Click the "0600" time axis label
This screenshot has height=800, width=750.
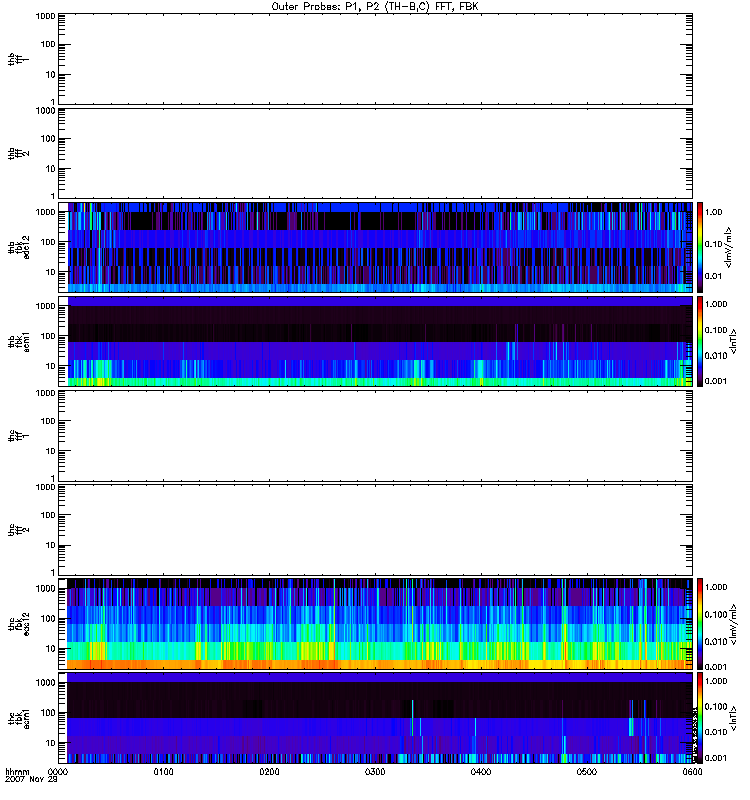point(692,772)
